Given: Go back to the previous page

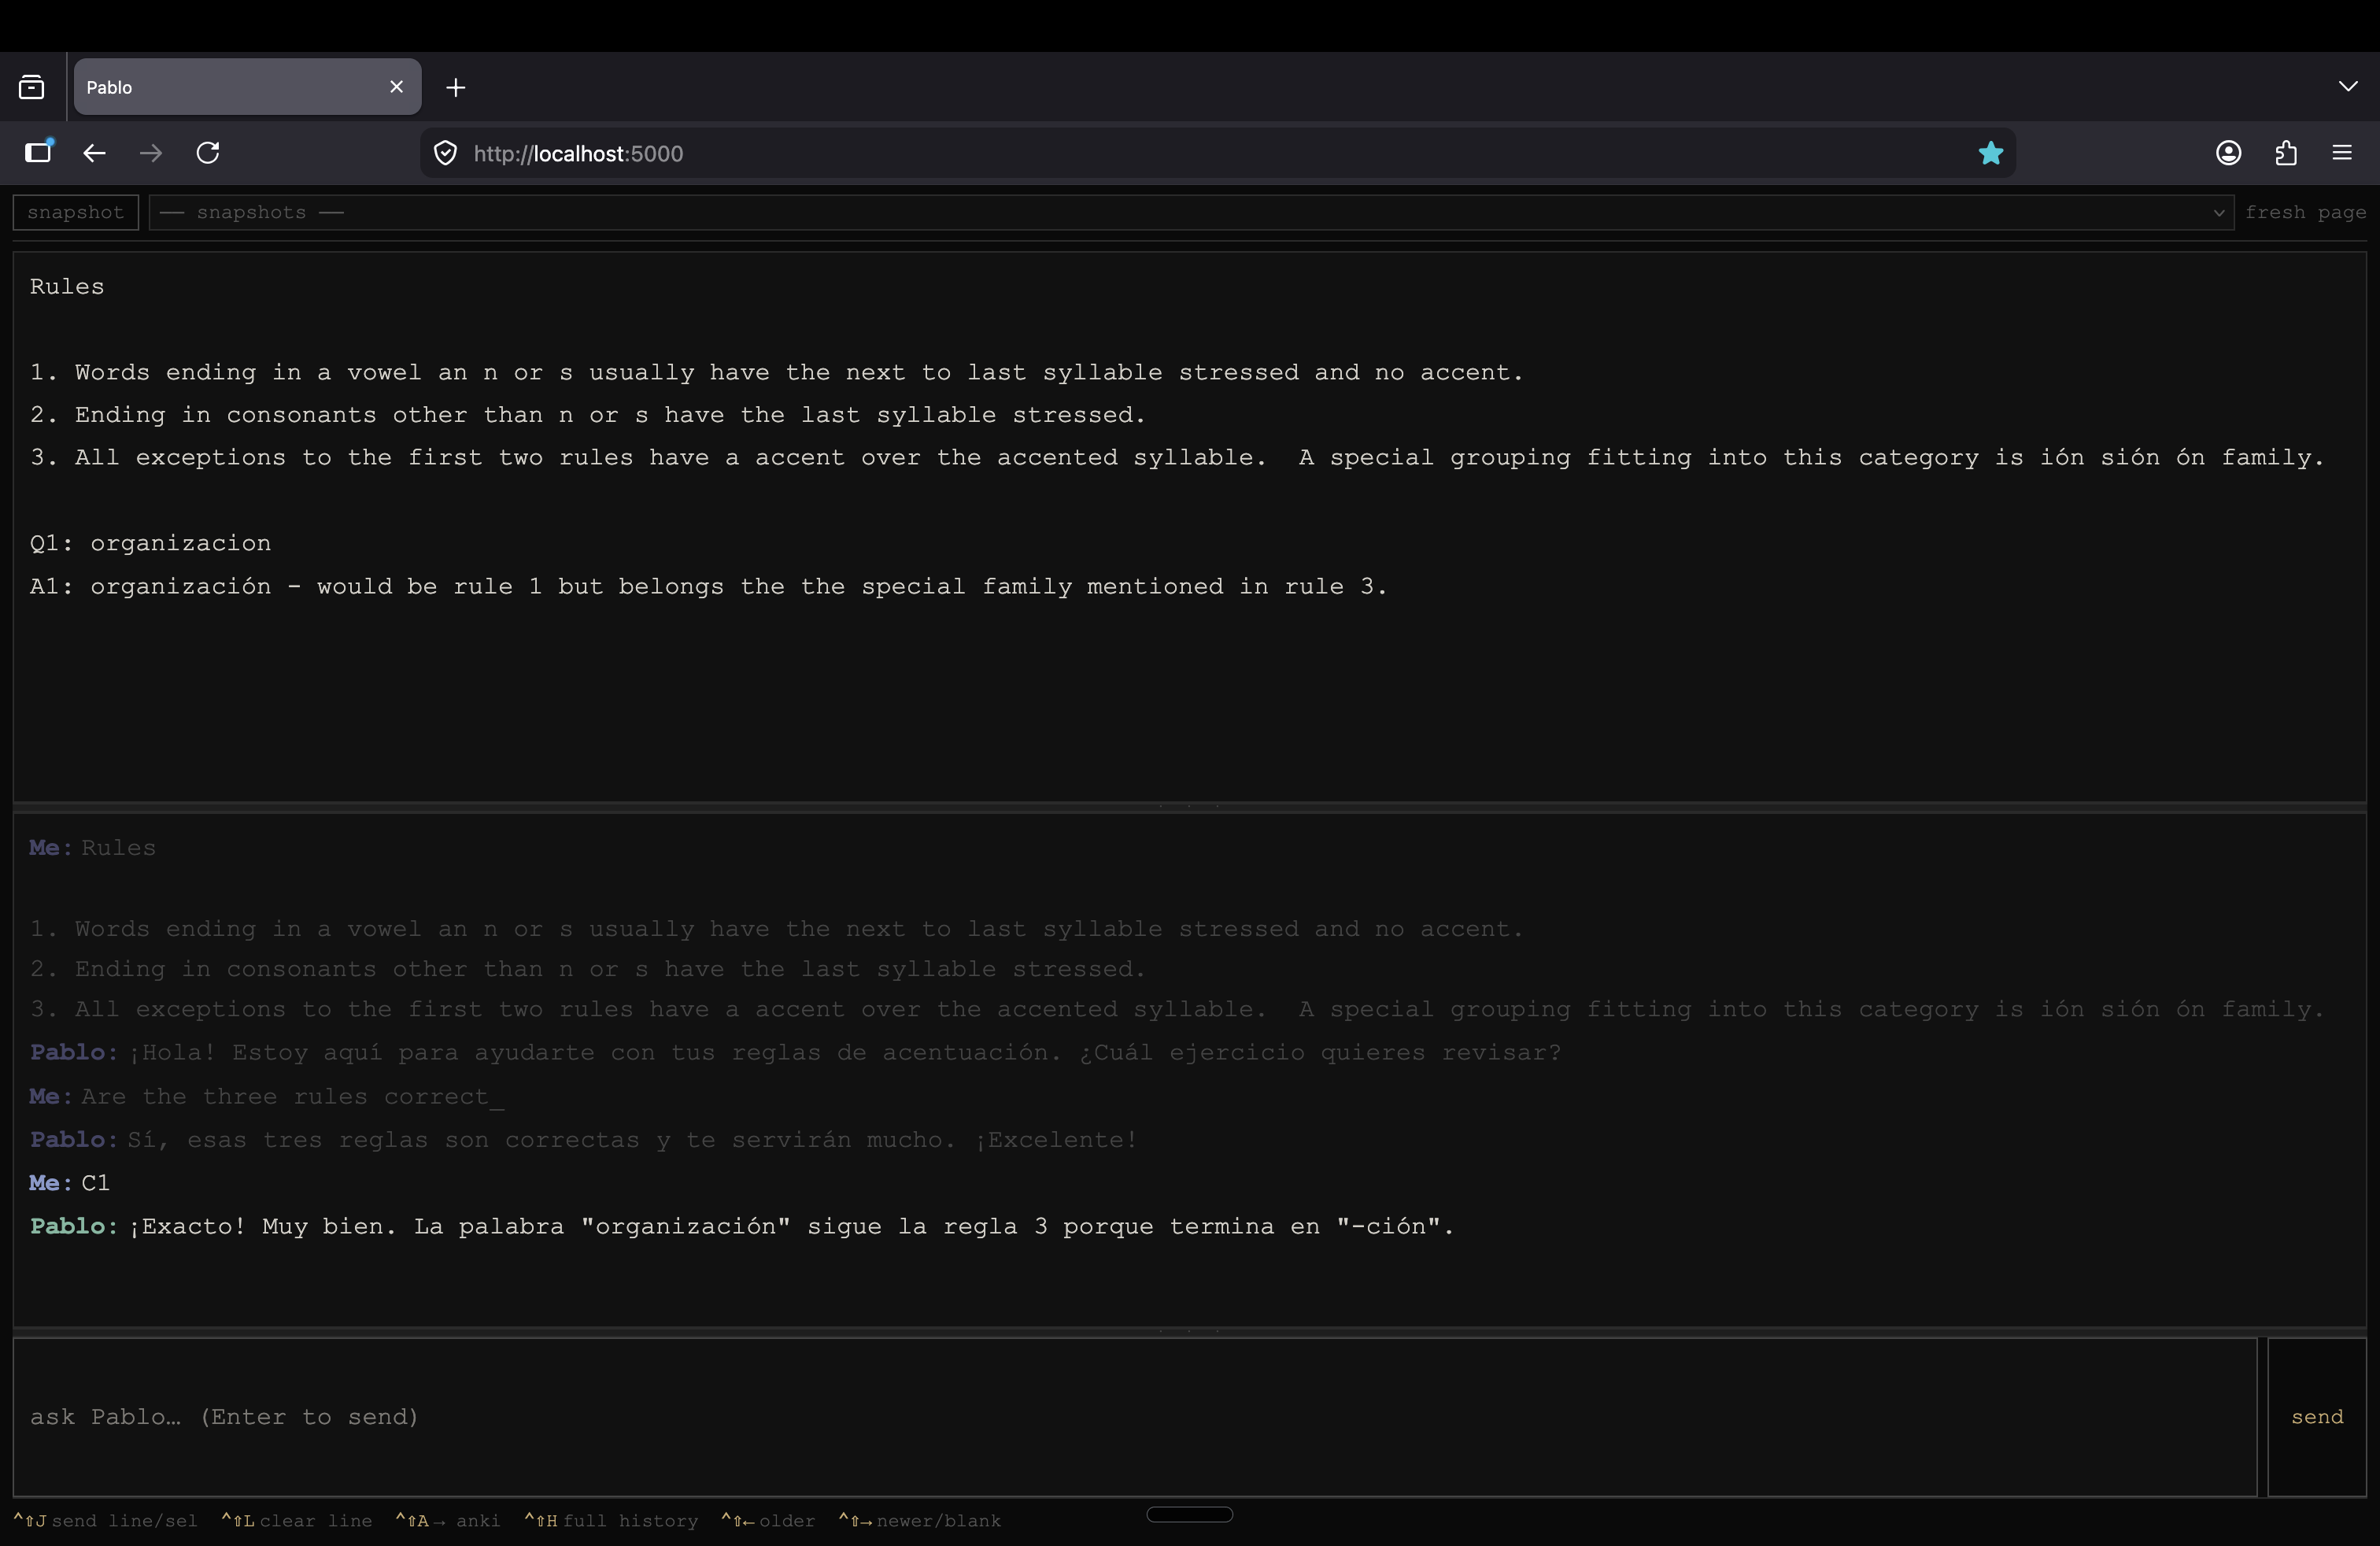Looking at the screenshot, I should [94, 153].
